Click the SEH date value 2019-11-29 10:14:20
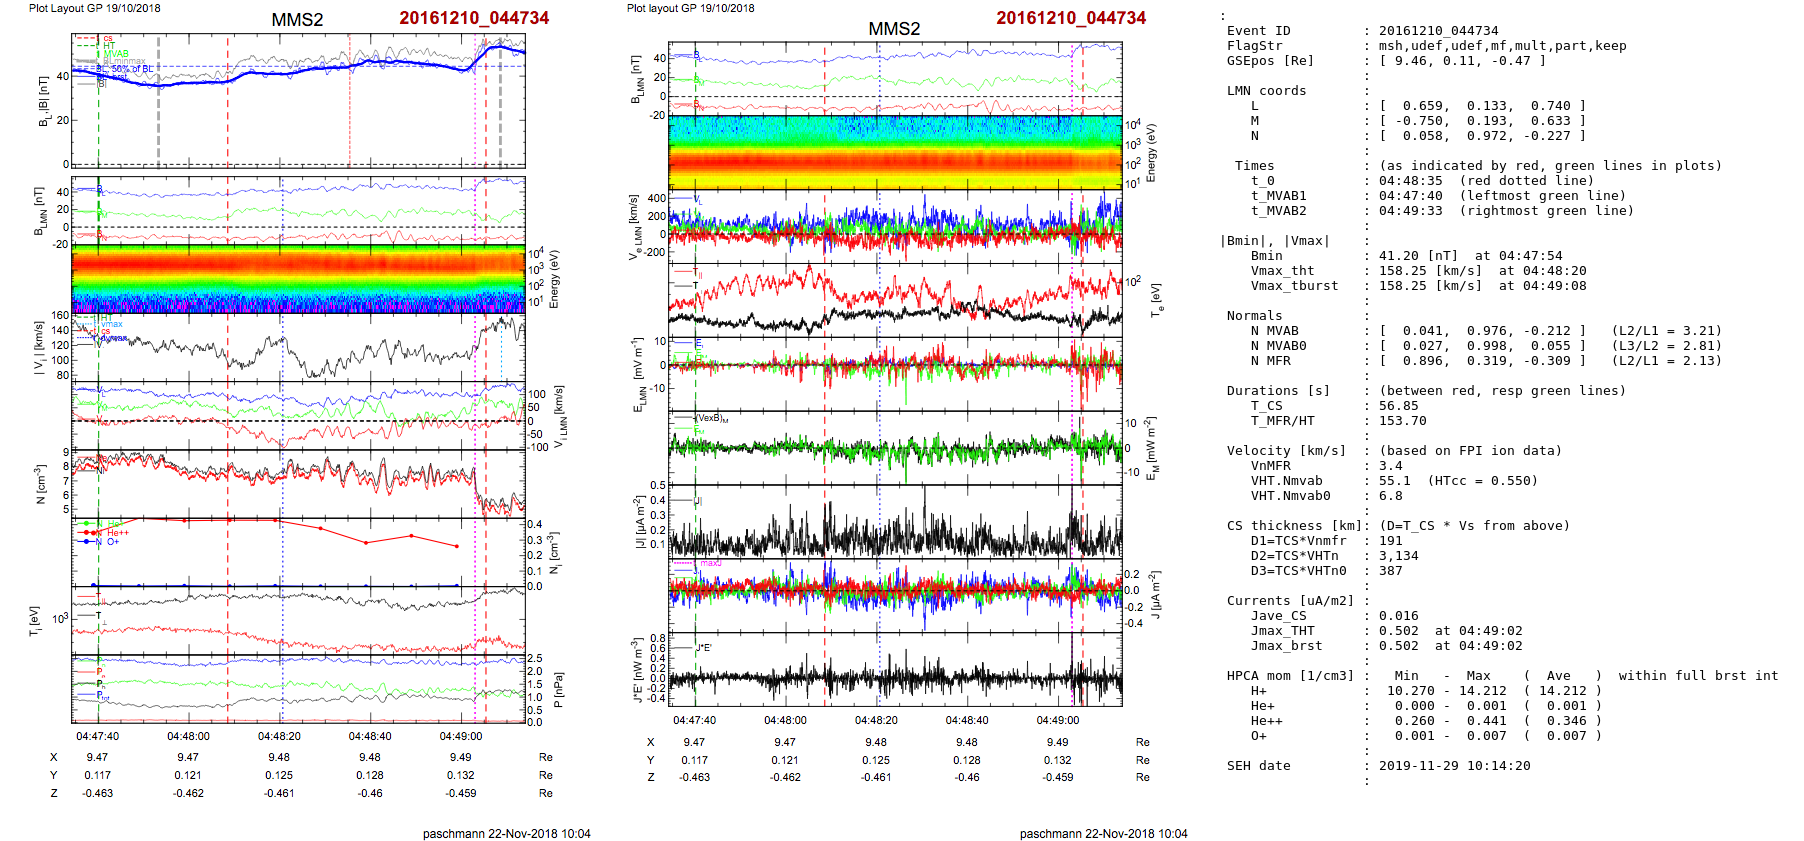The width and height of the screenshot is (1804, 841). click(1454, 766)
